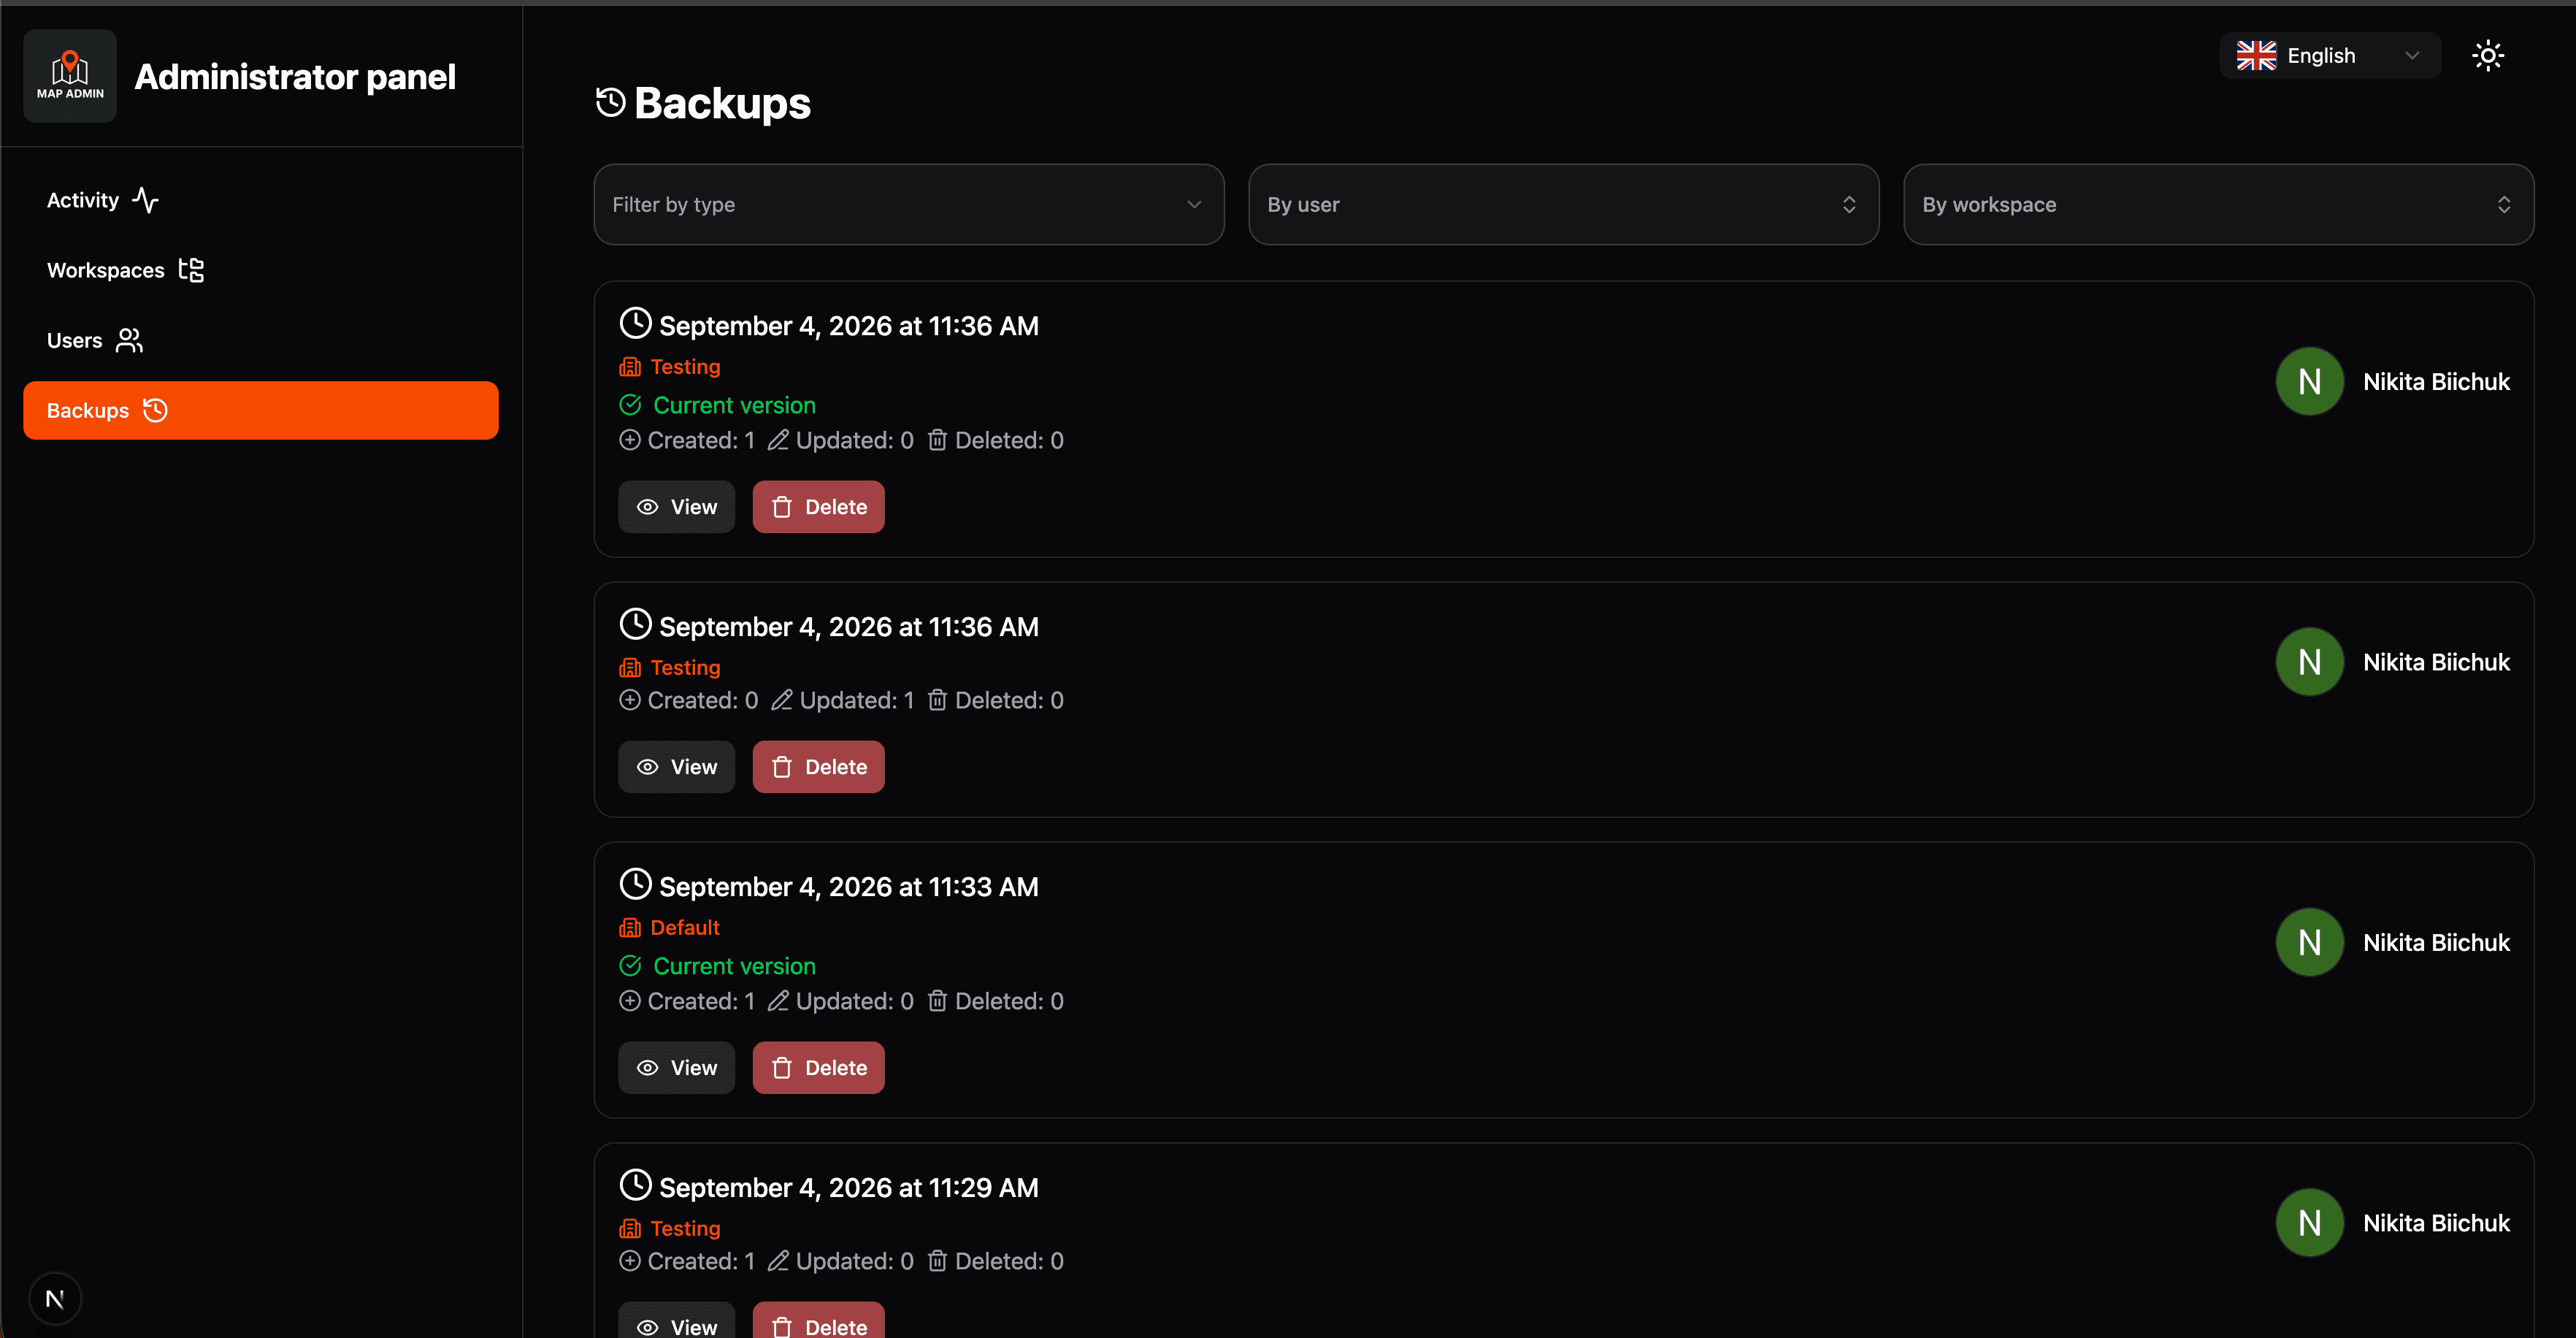Image resolution: width=2576 pixels, height=1338 pixels.
Task: Click the avatar on the Updated: 1 backup
Action: tap(2310, 662)
